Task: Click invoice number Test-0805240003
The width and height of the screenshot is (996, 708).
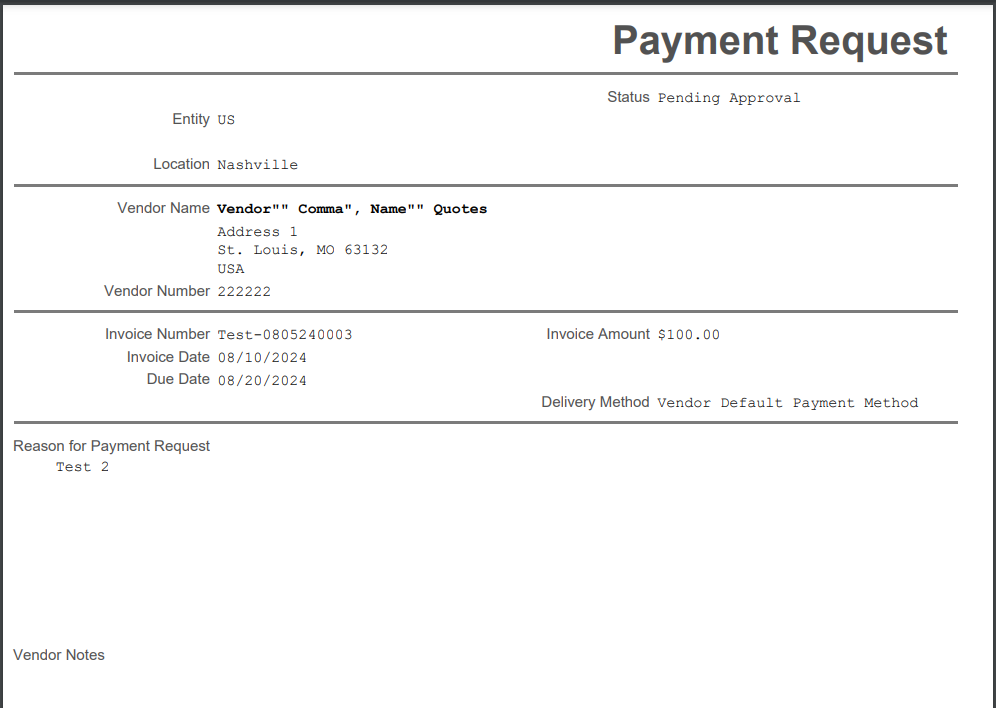Action: [284, 335]
